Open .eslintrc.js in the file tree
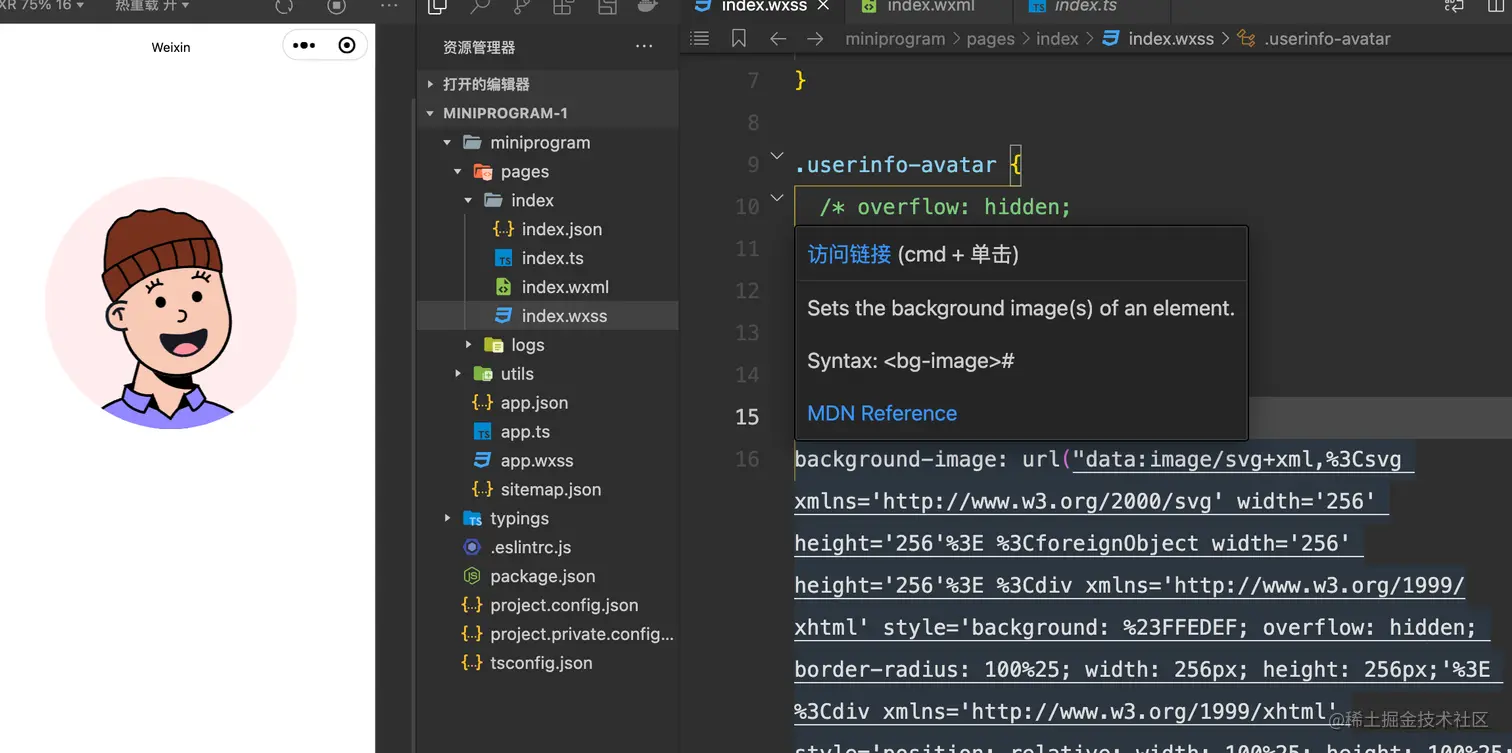 click(x=531, y=548)
